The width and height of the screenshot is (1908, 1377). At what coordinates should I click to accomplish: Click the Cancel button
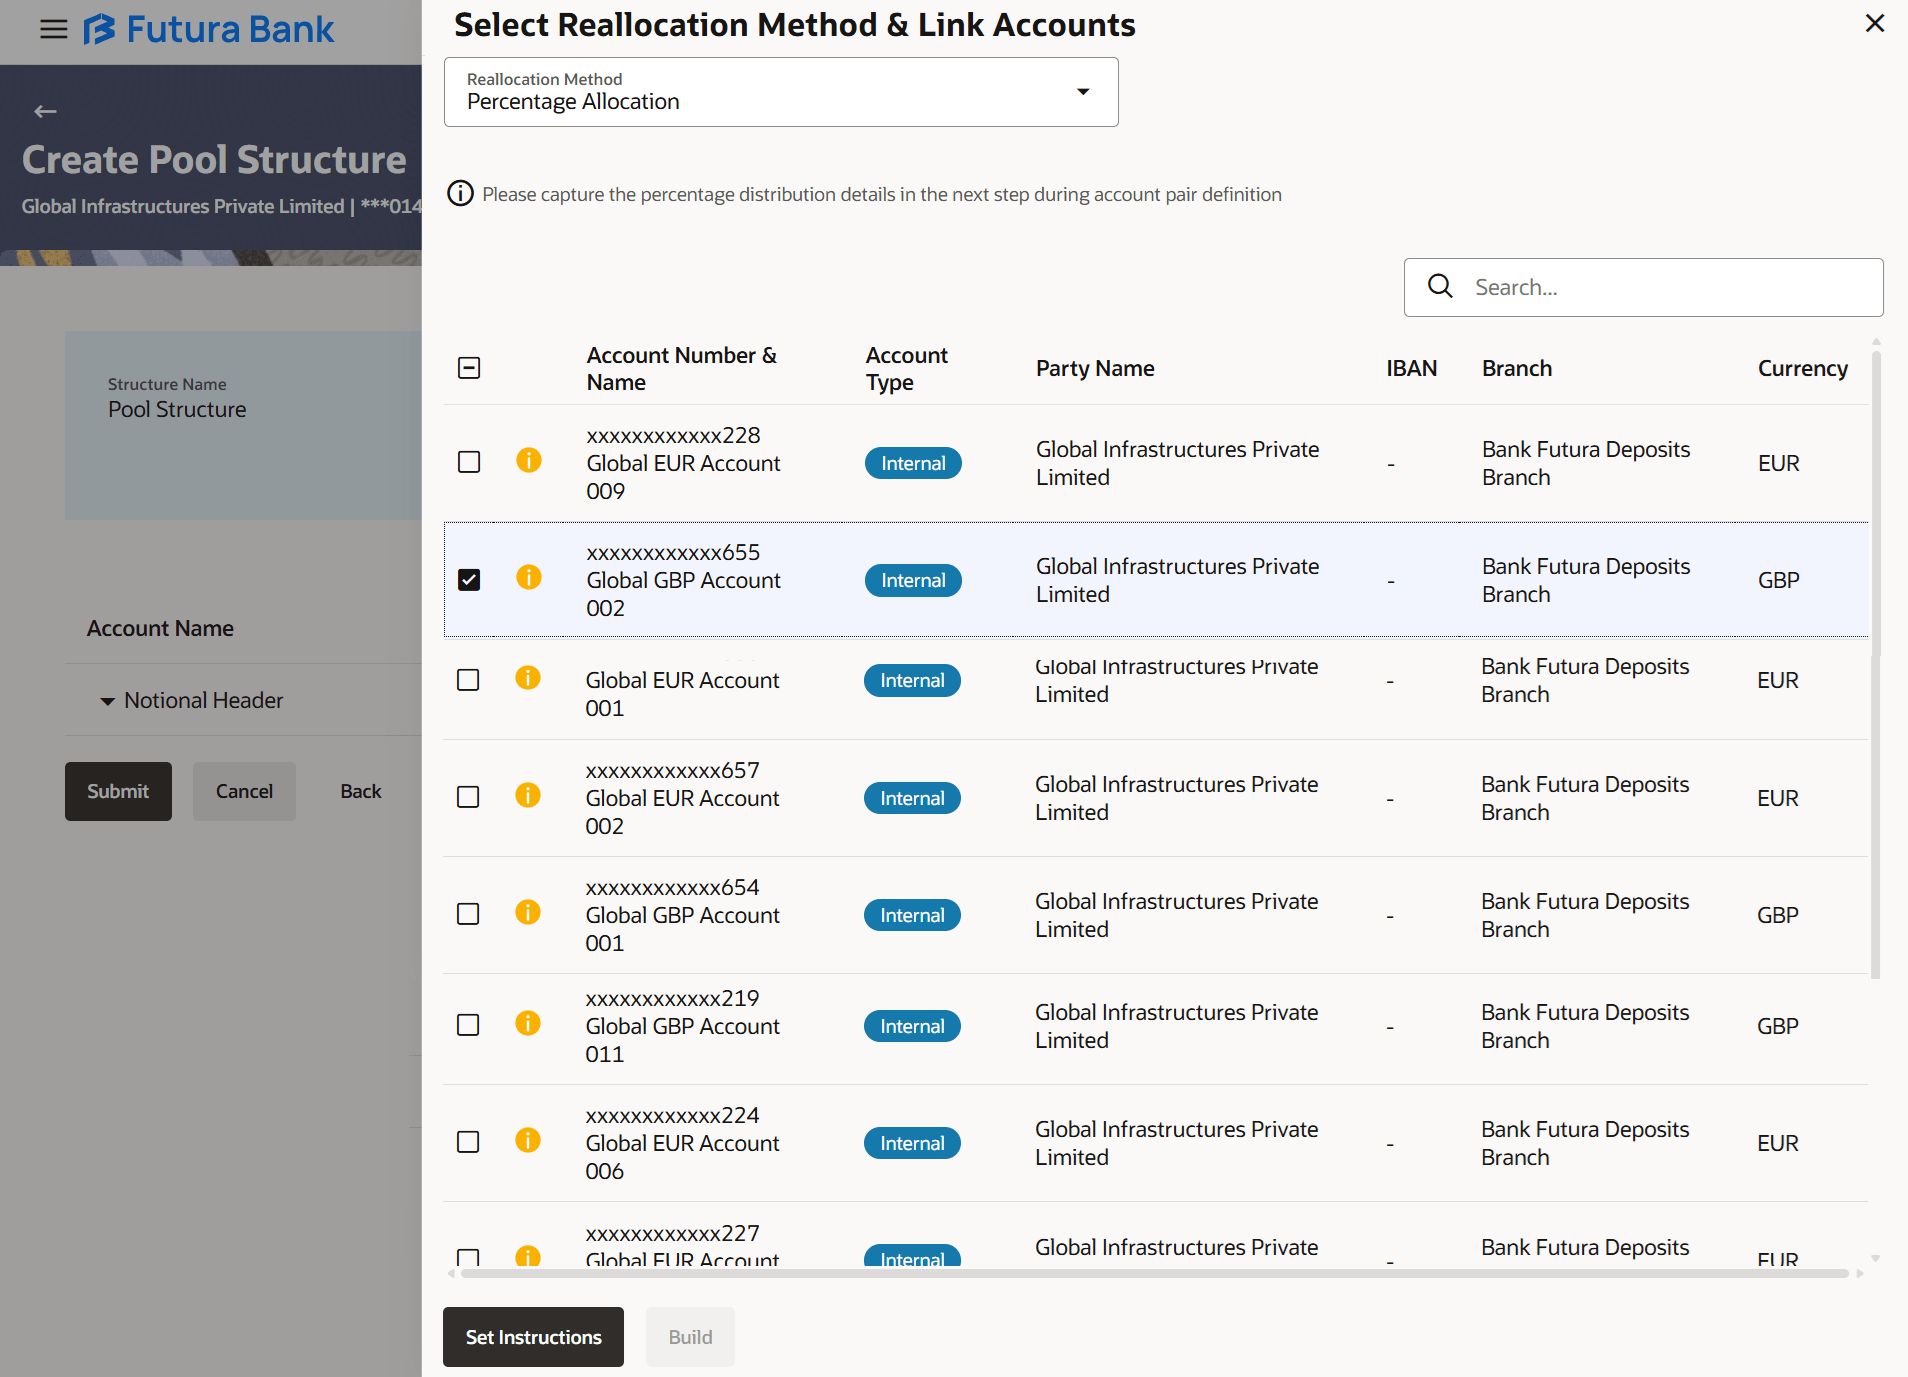(x=244, y=791)
